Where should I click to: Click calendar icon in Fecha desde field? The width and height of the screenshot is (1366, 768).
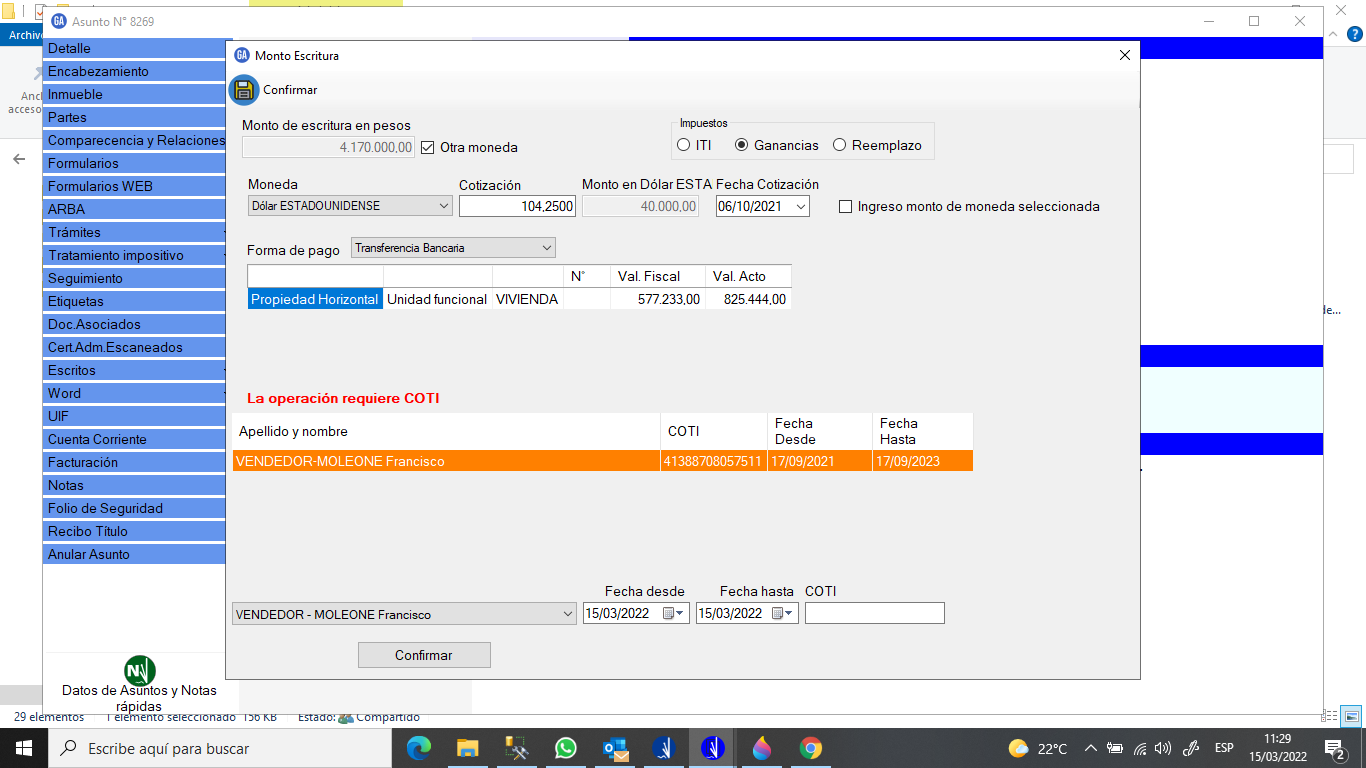(669, 613)
